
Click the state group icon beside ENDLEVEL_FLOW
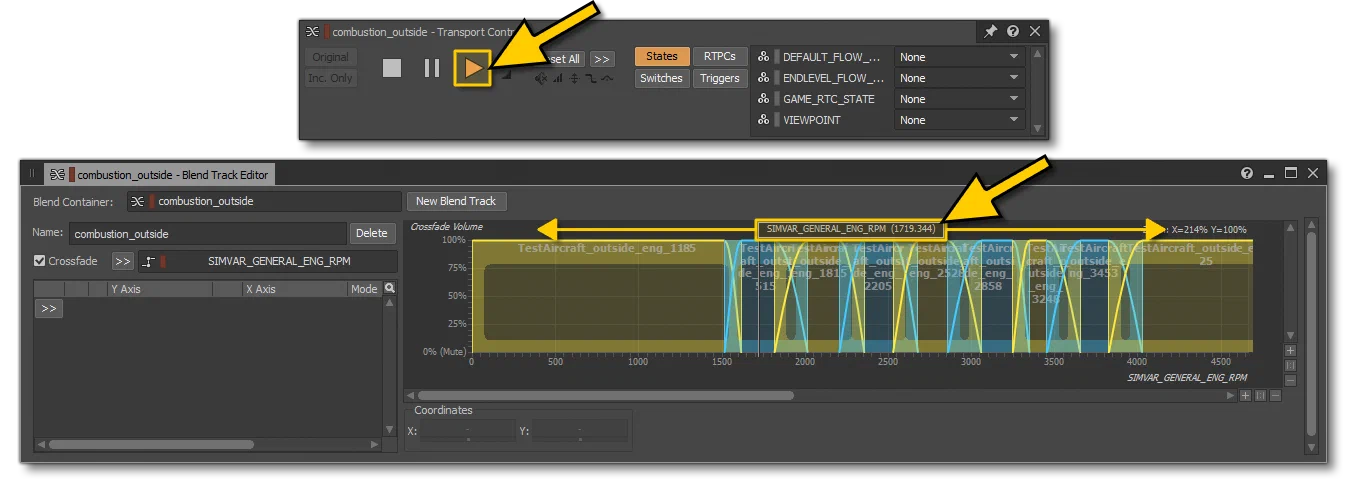pyautogui.click(x=764, y=78)
